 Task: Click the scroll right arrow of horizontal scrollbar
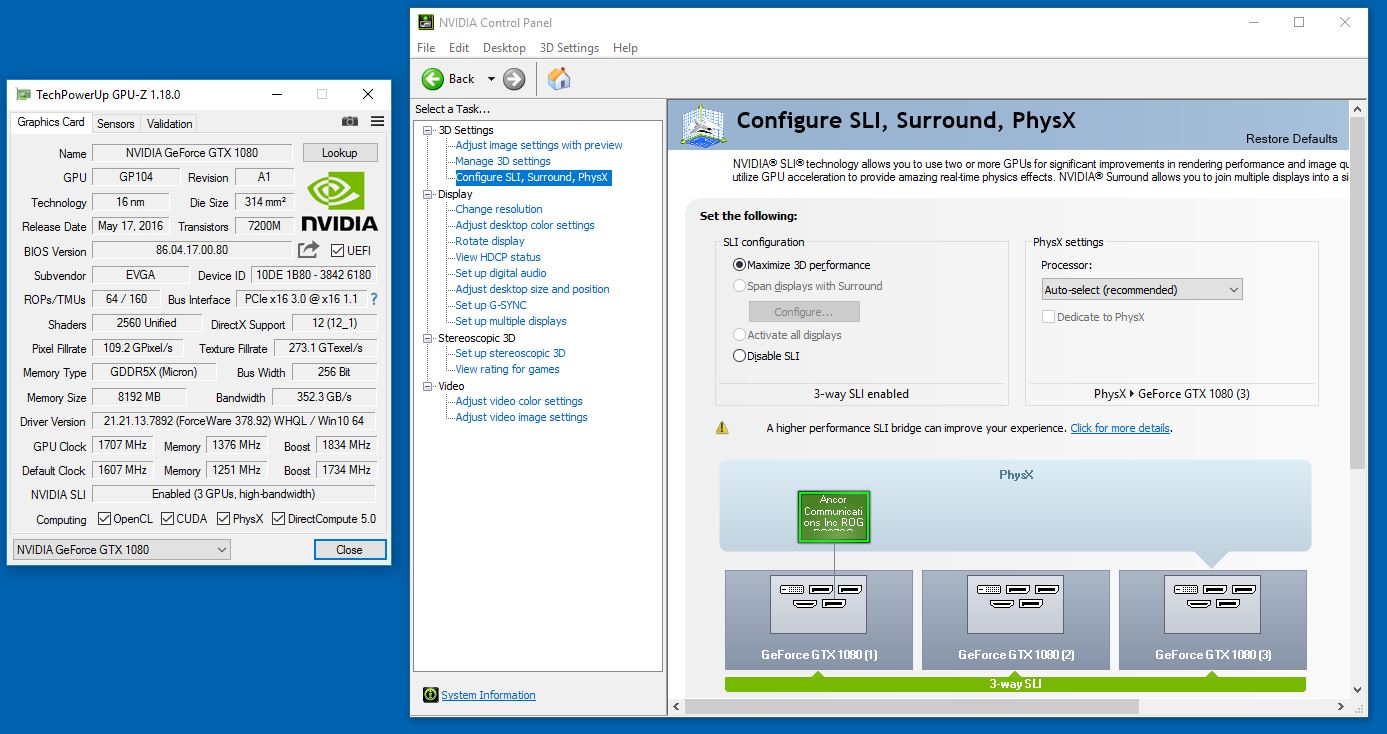pos(1340,707)
